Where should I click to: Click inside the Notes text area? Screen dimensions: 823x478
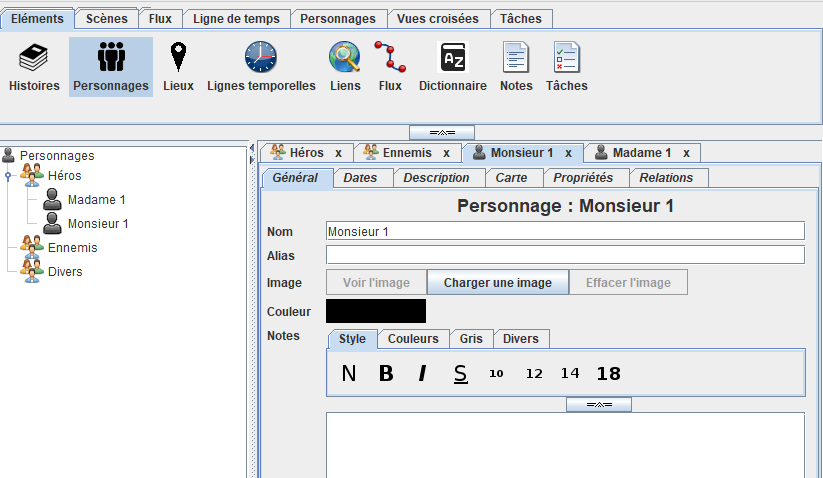tap(565, 445)
